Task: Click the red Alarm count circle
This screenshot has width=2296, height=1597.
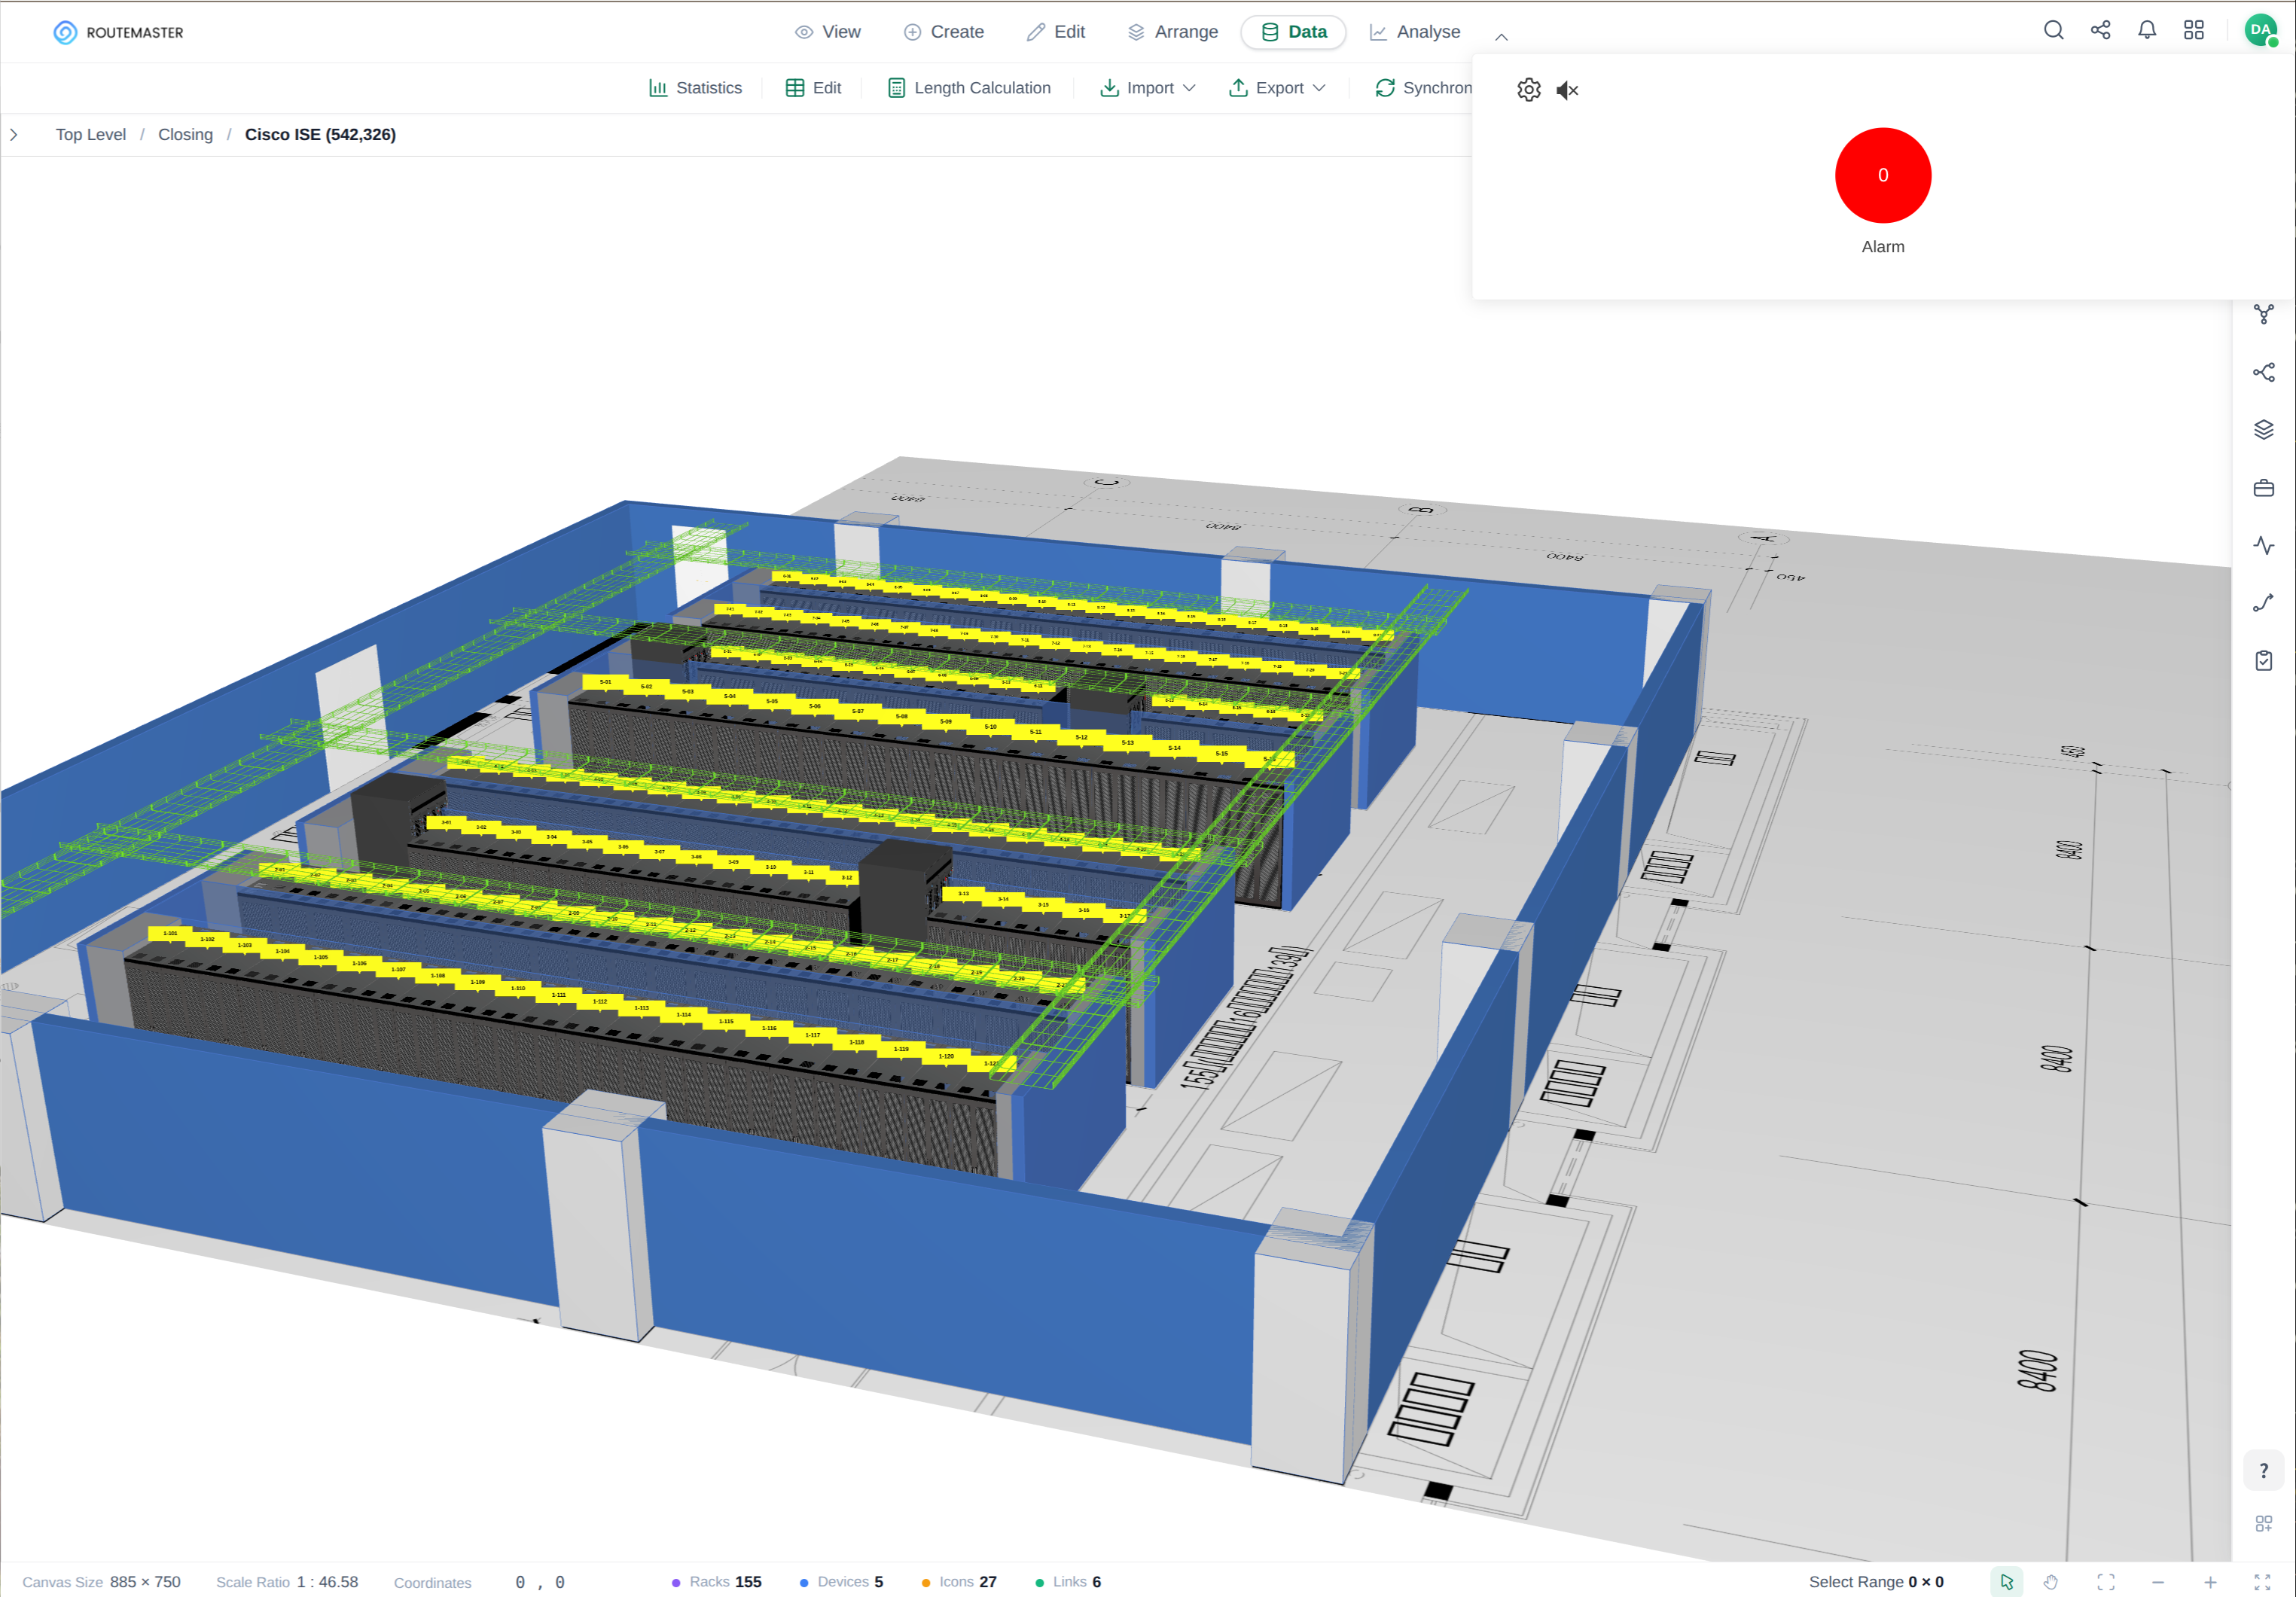Action: [1882, 175]
